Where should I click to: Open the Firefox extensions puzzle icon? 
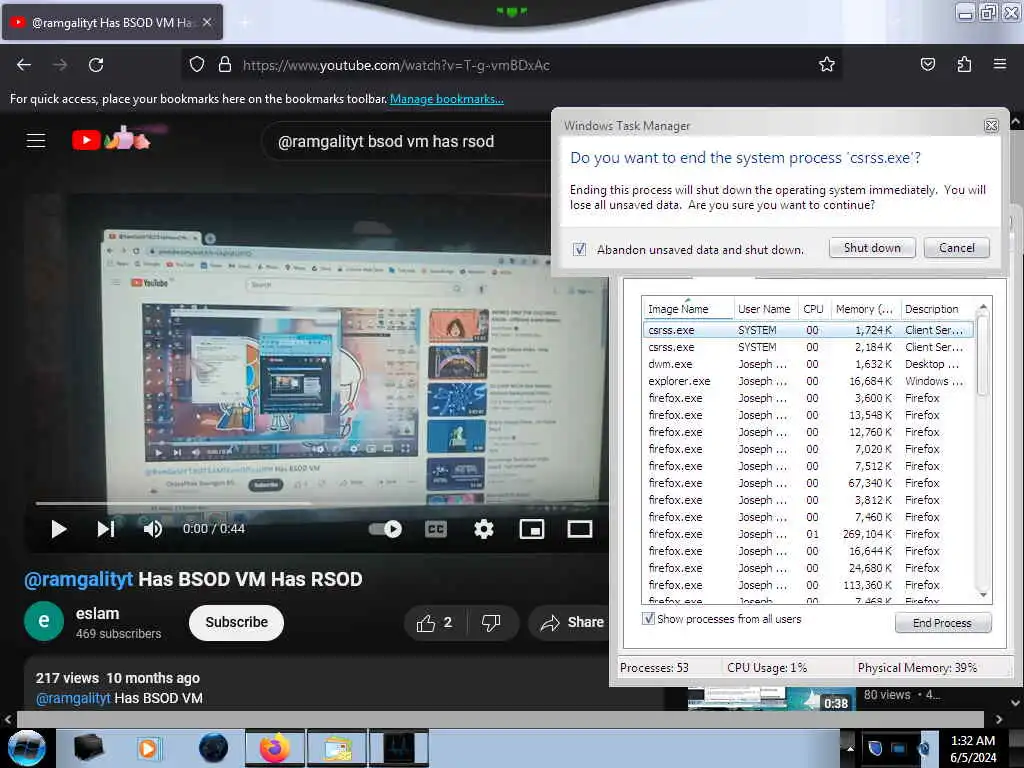tap(964, 64)
